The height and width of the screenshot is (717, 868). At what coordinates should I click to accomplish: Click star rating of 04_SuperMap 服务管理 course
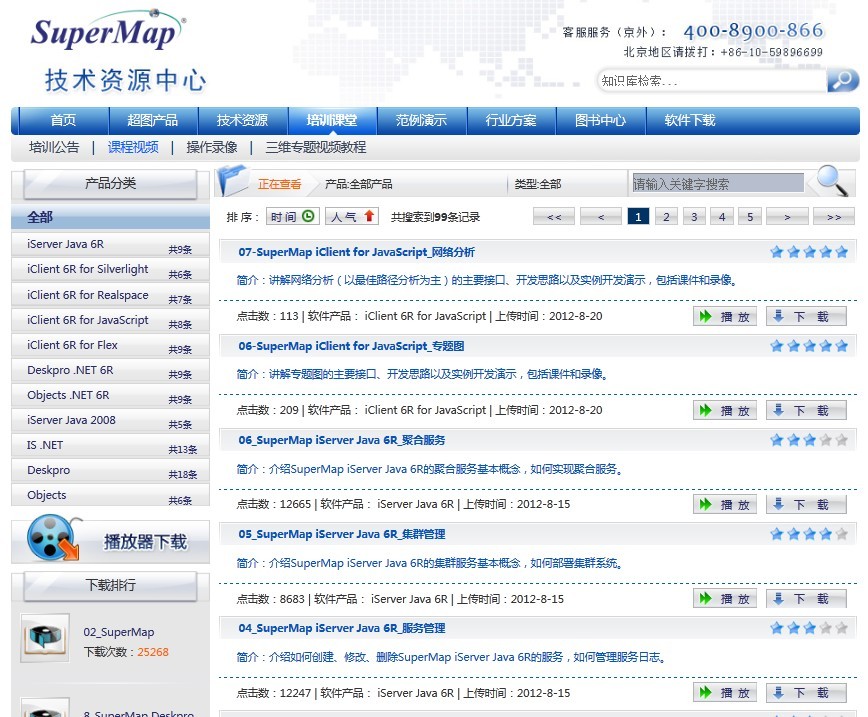coord(809,628)
